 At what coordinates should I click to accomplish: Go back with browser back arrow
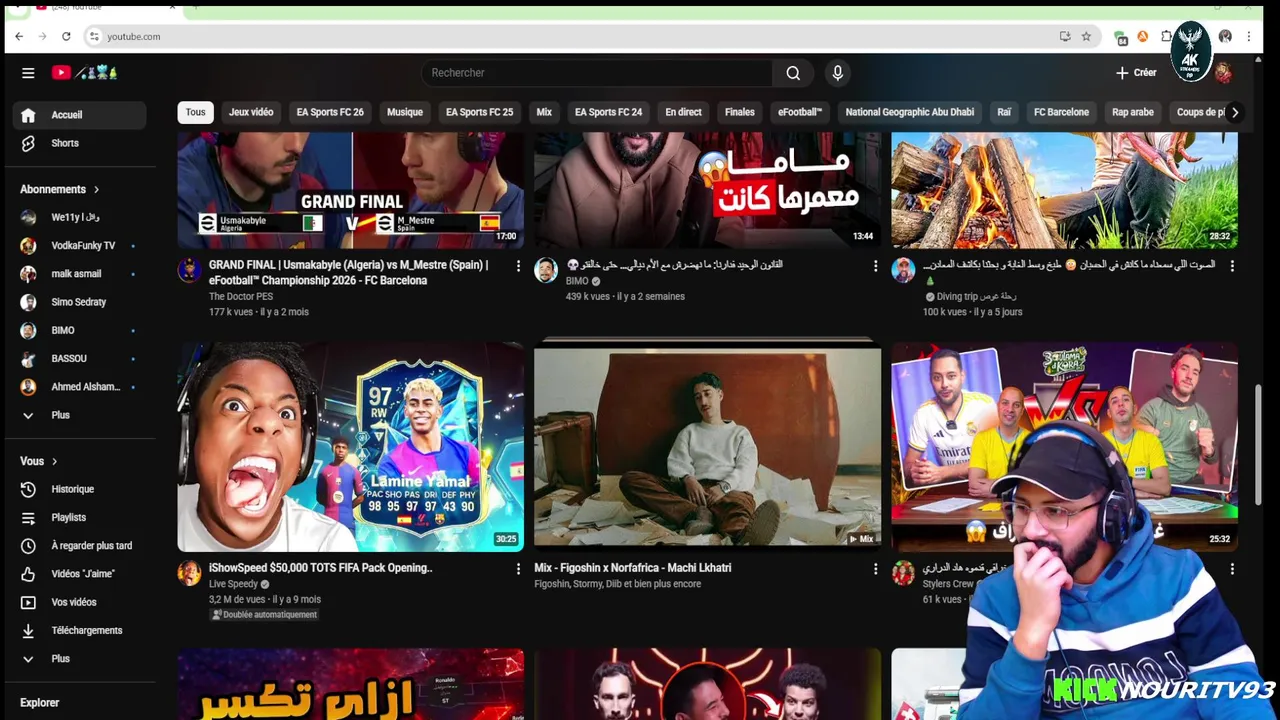tap(19, 36)
